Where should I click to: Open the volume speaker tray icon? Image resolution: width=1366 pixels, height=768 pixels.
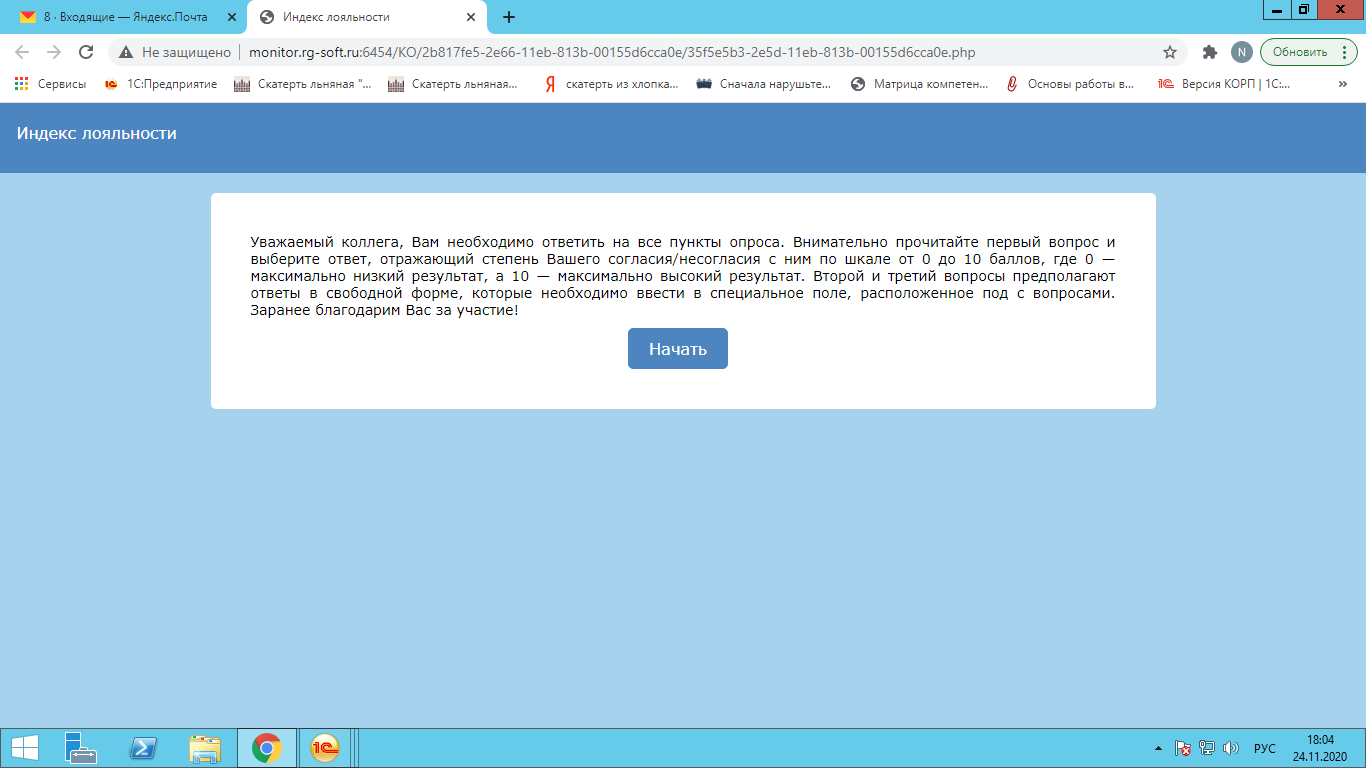1231,748
